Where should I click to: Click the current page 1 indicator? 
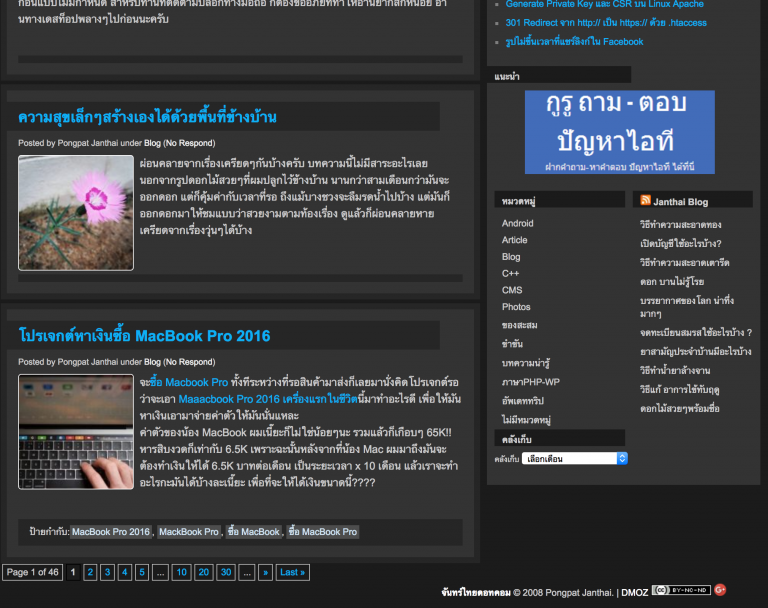tap(73, 572)
